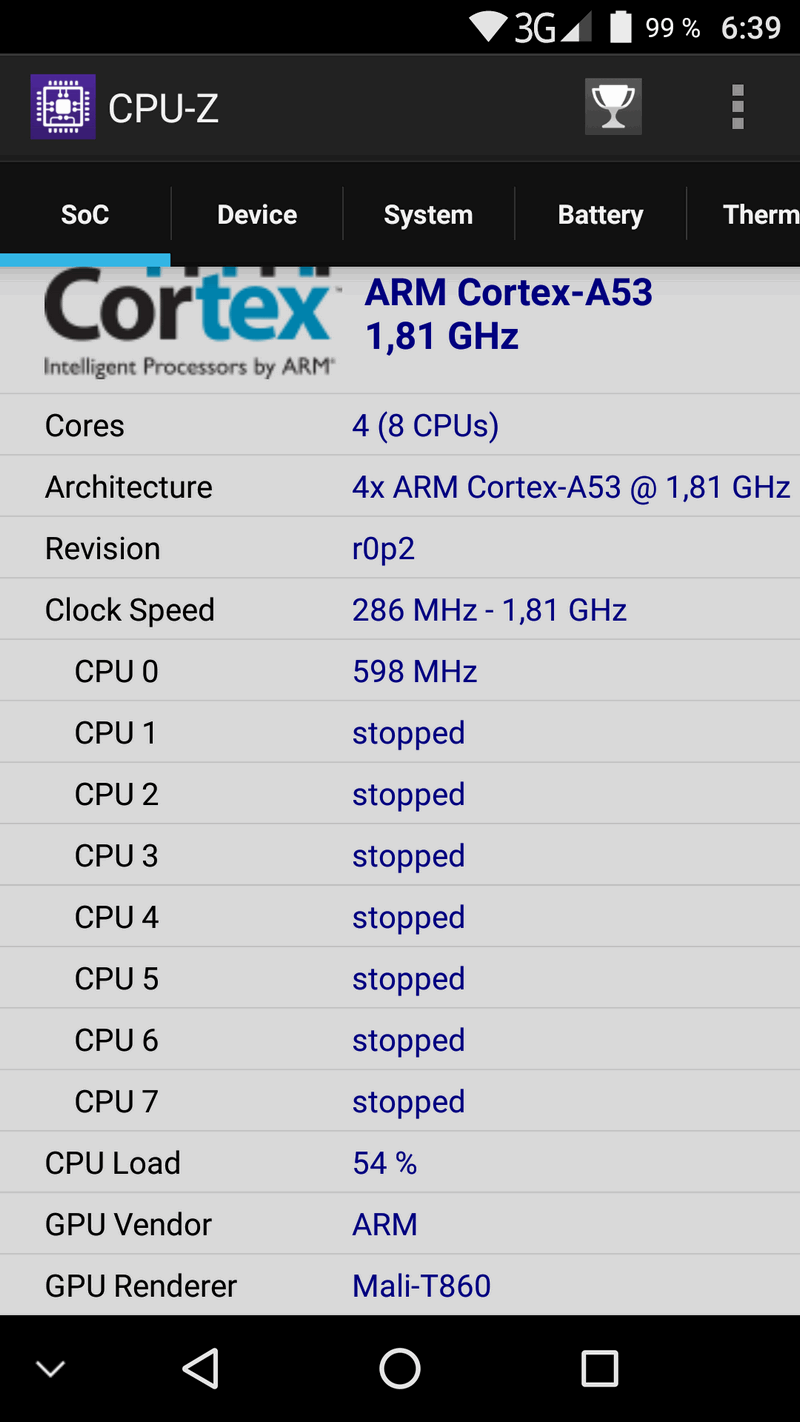800x1422 pixels.
Task: Tap the Clock Speed row
Action: pos(400,609)
